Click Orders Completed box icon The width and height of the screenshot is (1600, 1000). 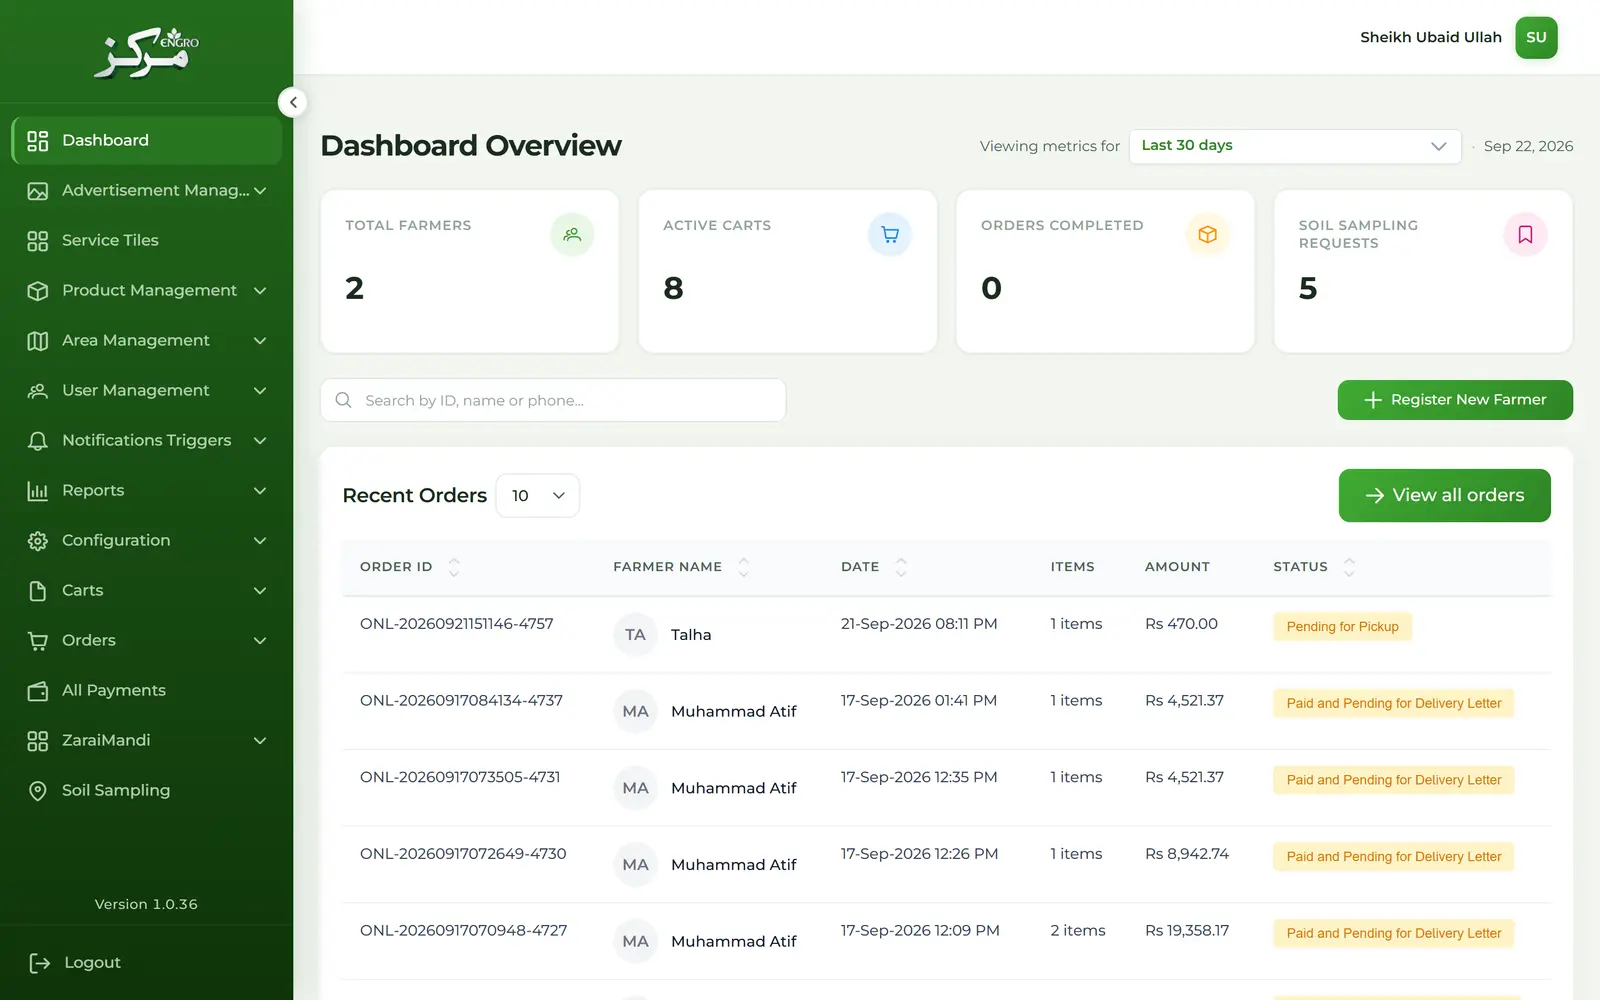pos(1208,234)
